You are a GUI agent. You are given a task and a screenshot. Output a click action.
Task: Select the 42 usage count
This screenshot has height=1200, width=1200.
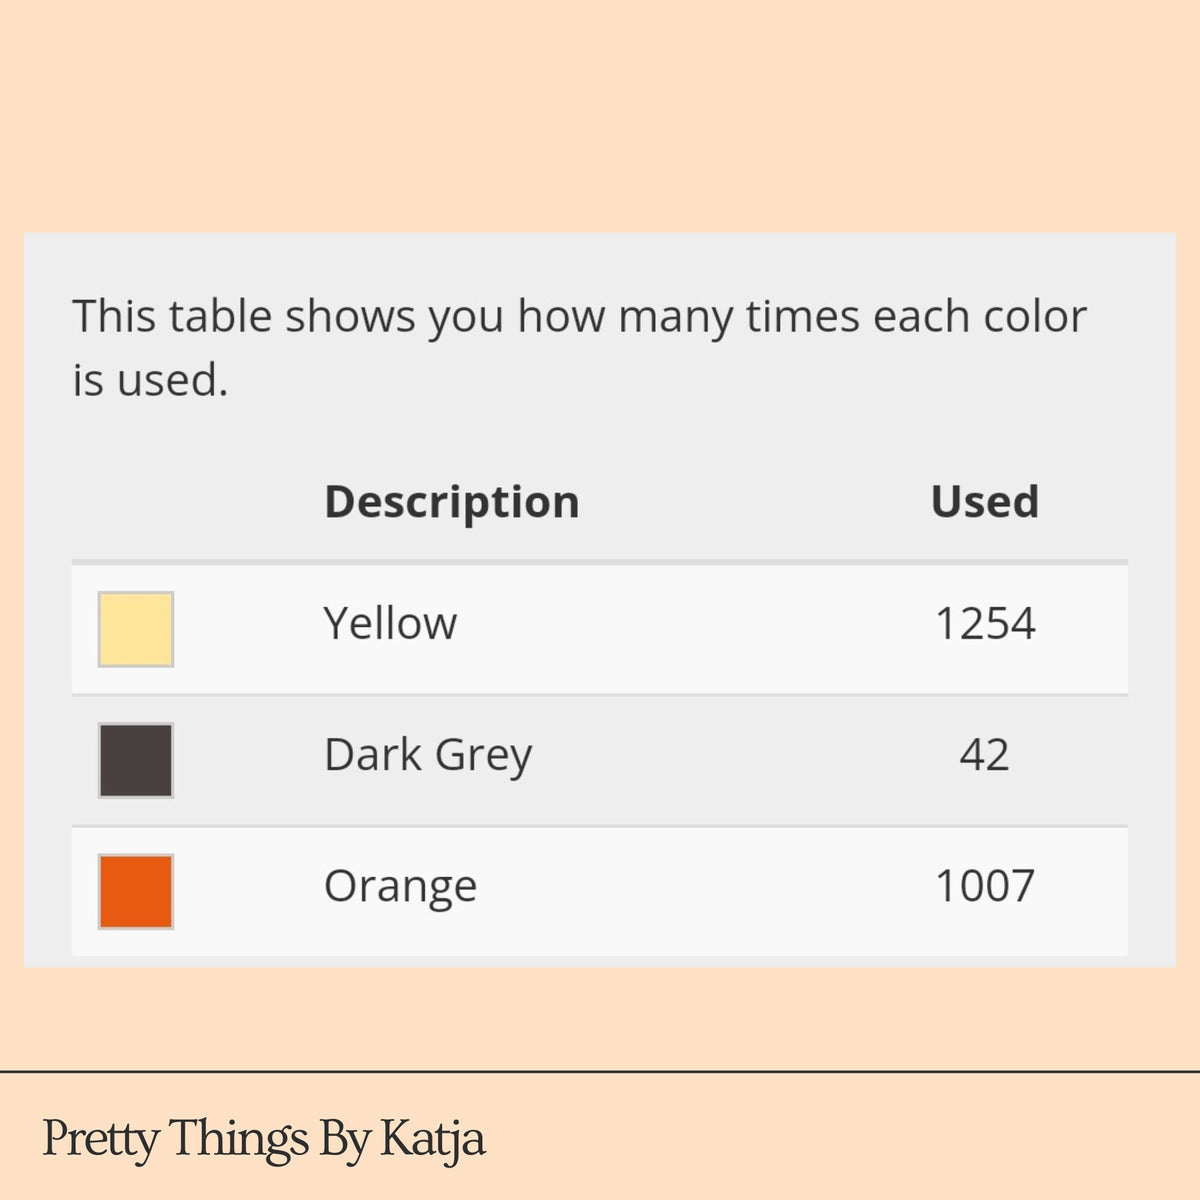pos(984,755)
